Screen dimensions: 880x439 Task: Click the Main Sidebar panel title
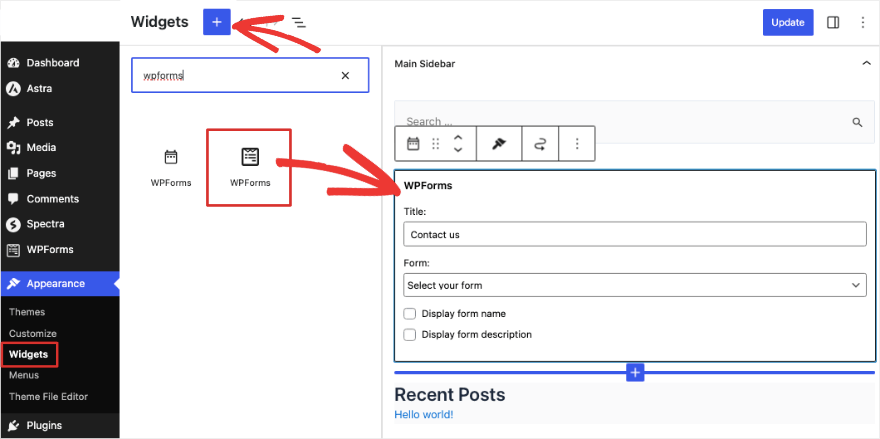425,64
